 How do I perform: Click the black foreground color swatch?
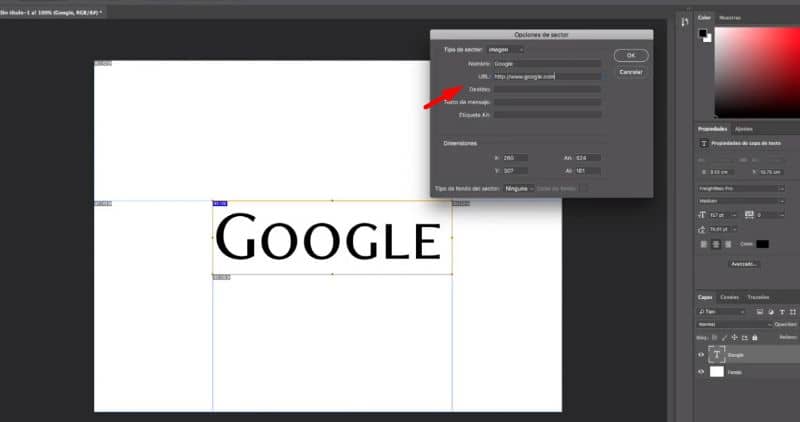pyautogui.click(x=703, y=33)
